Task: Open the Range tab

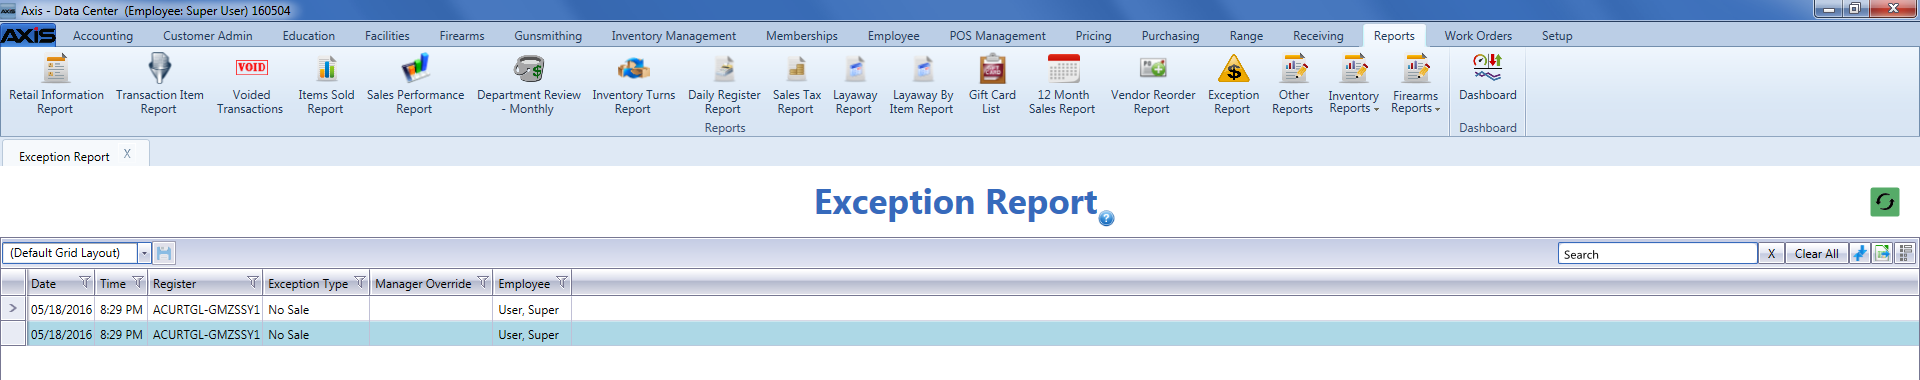Action: pos(1246,36)
